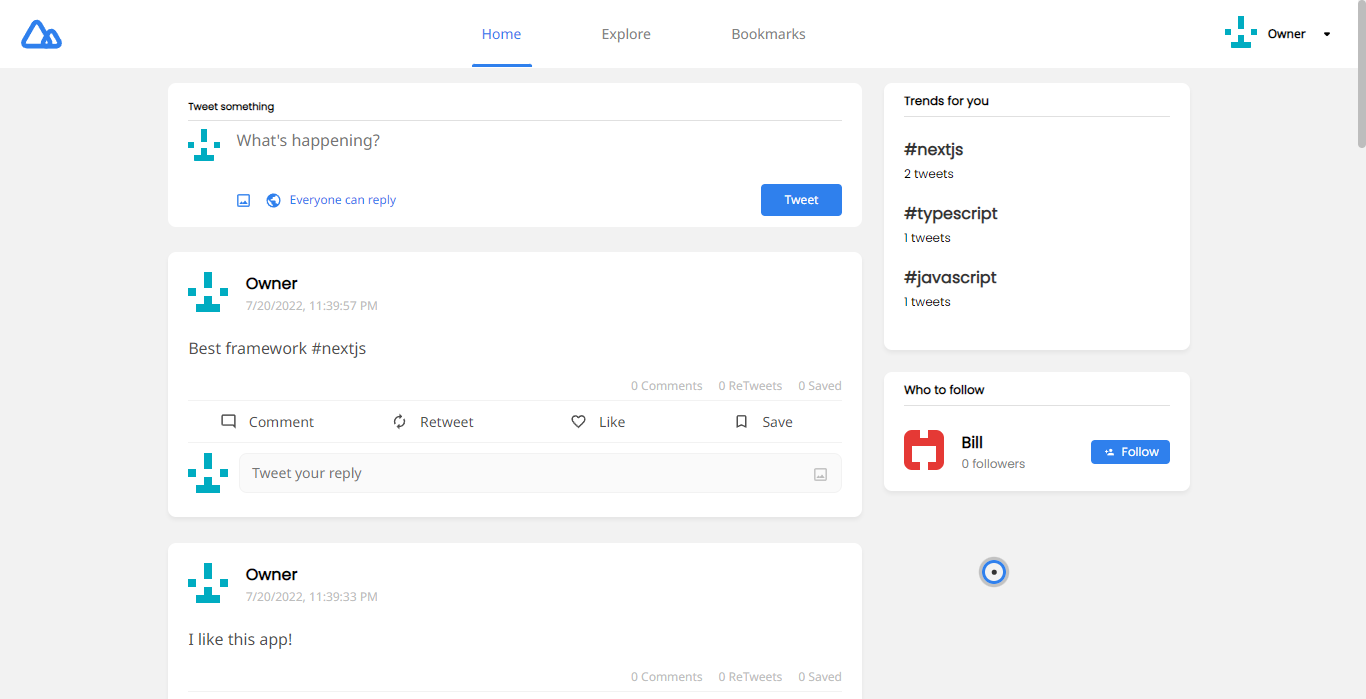Click the avatar on the "Best framework" tweet
This screenshot has width=1366, height=699.
click(208, 292)
